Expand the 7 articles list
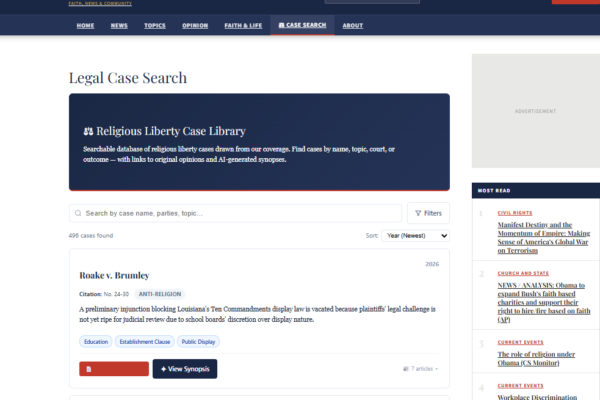This screenshot has width=600, height=400. [420, 369]
